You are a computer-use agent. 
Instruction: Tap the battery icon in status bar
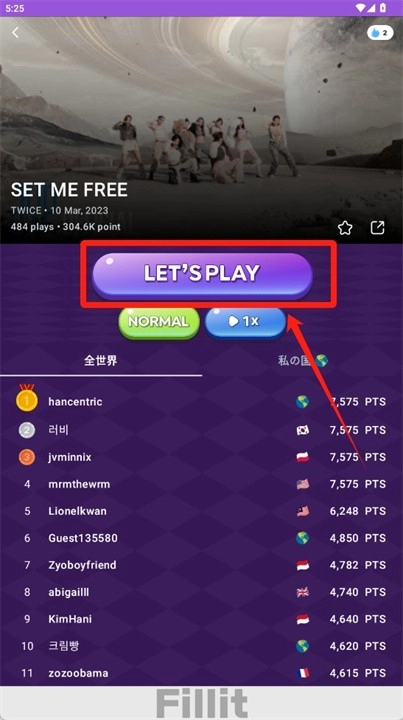[x=384, y=8]
